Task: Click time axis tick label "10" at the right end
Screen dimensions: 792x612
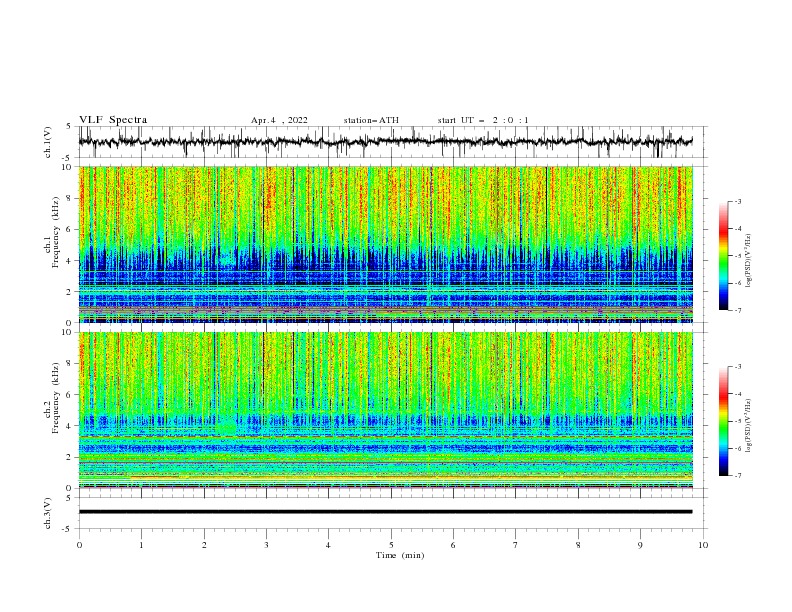Action: (703, 545)
